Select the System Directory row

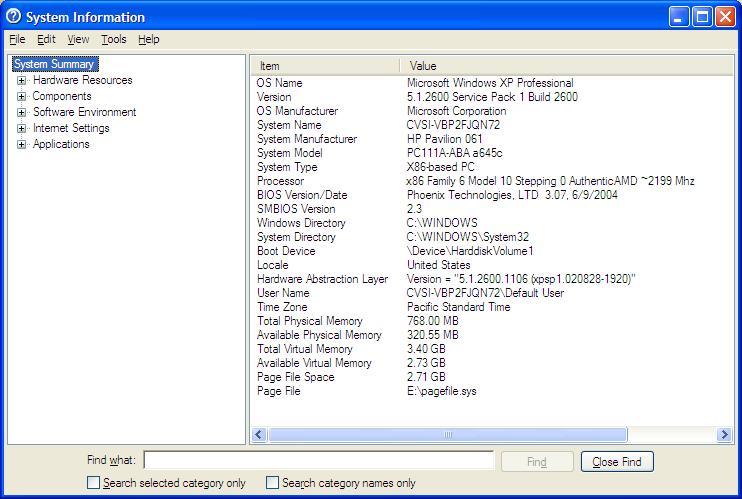click(x=491, y=237)
